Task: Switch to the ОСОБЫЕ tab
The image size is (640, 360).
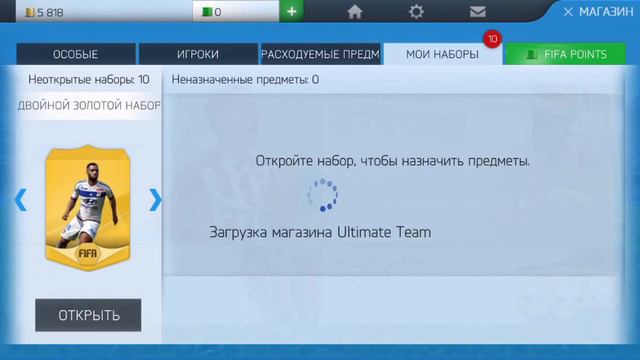Action: click(x=76, y=54)
